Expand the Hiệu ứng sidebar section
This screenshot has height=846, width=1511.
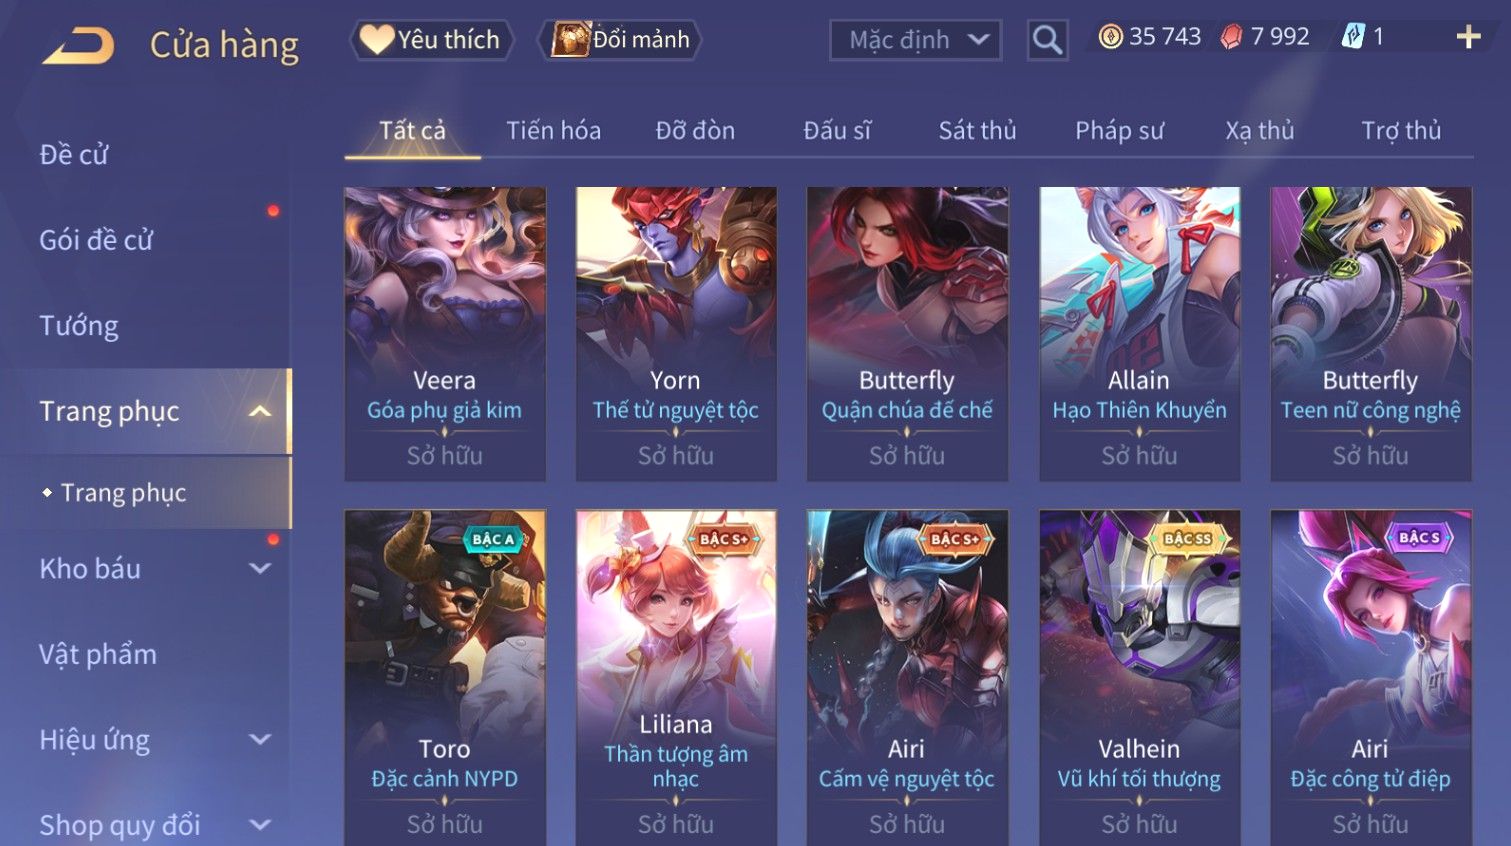coord(260,739)
